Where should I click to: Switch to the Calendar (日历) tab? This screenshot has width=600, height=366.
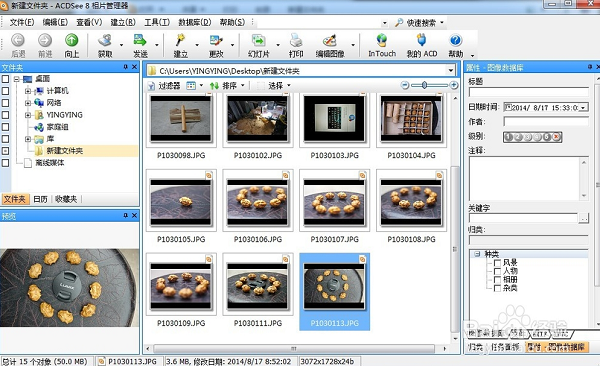pyautogui.click(x=40, y=199)
